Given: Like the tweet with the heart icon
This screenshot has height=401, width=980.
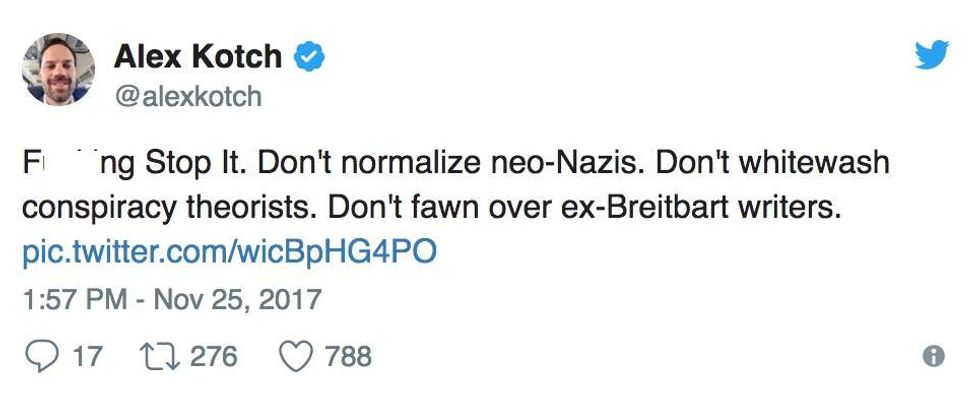Looking at the screenshot, I should point(295,357).
